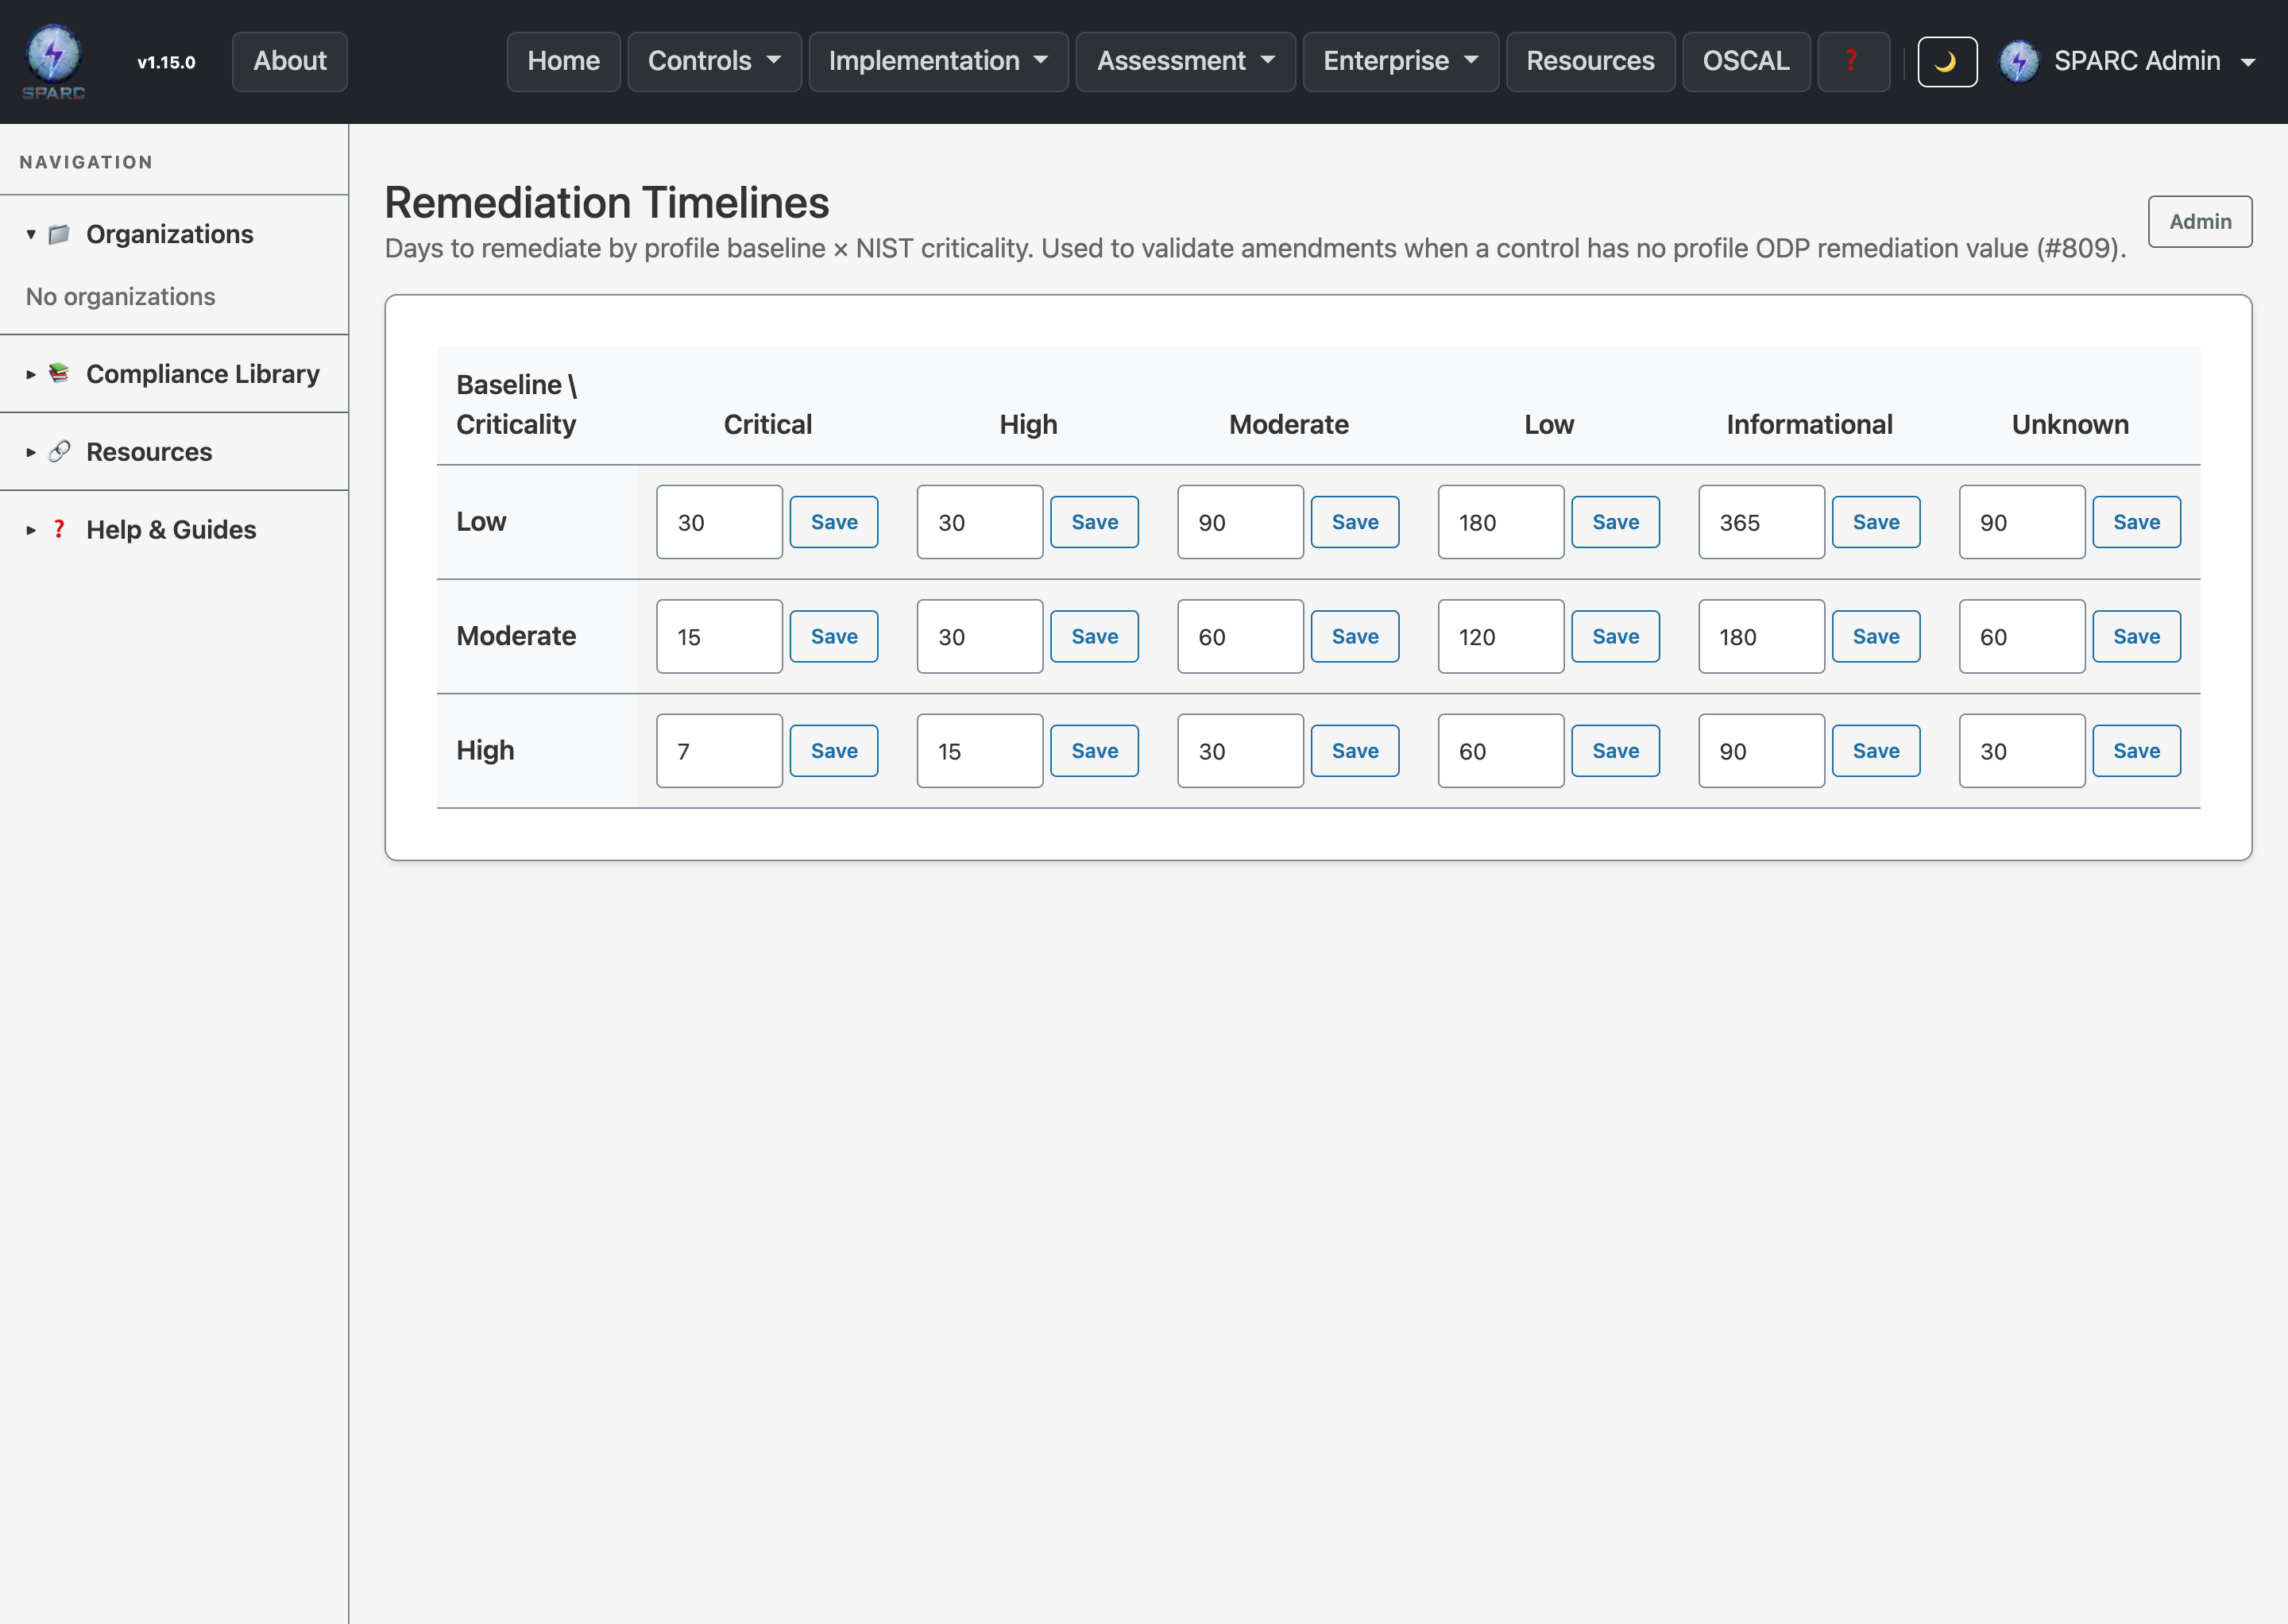The image size is (2288, 1624).
Task: Focus the High baseline Informational field showing 90
Action: click(1761, 751)
